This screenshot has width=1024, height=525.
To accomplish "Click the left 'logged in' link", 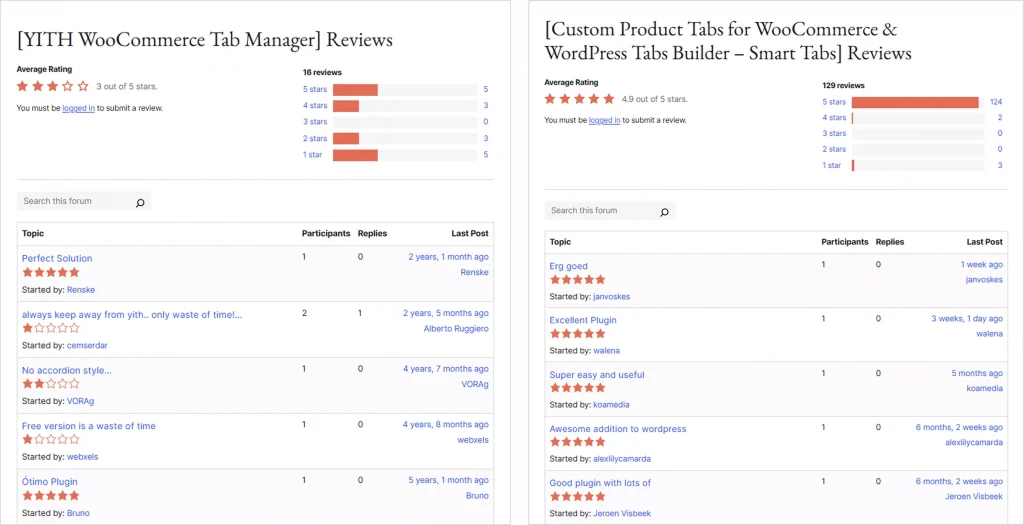I will (78, 108).
